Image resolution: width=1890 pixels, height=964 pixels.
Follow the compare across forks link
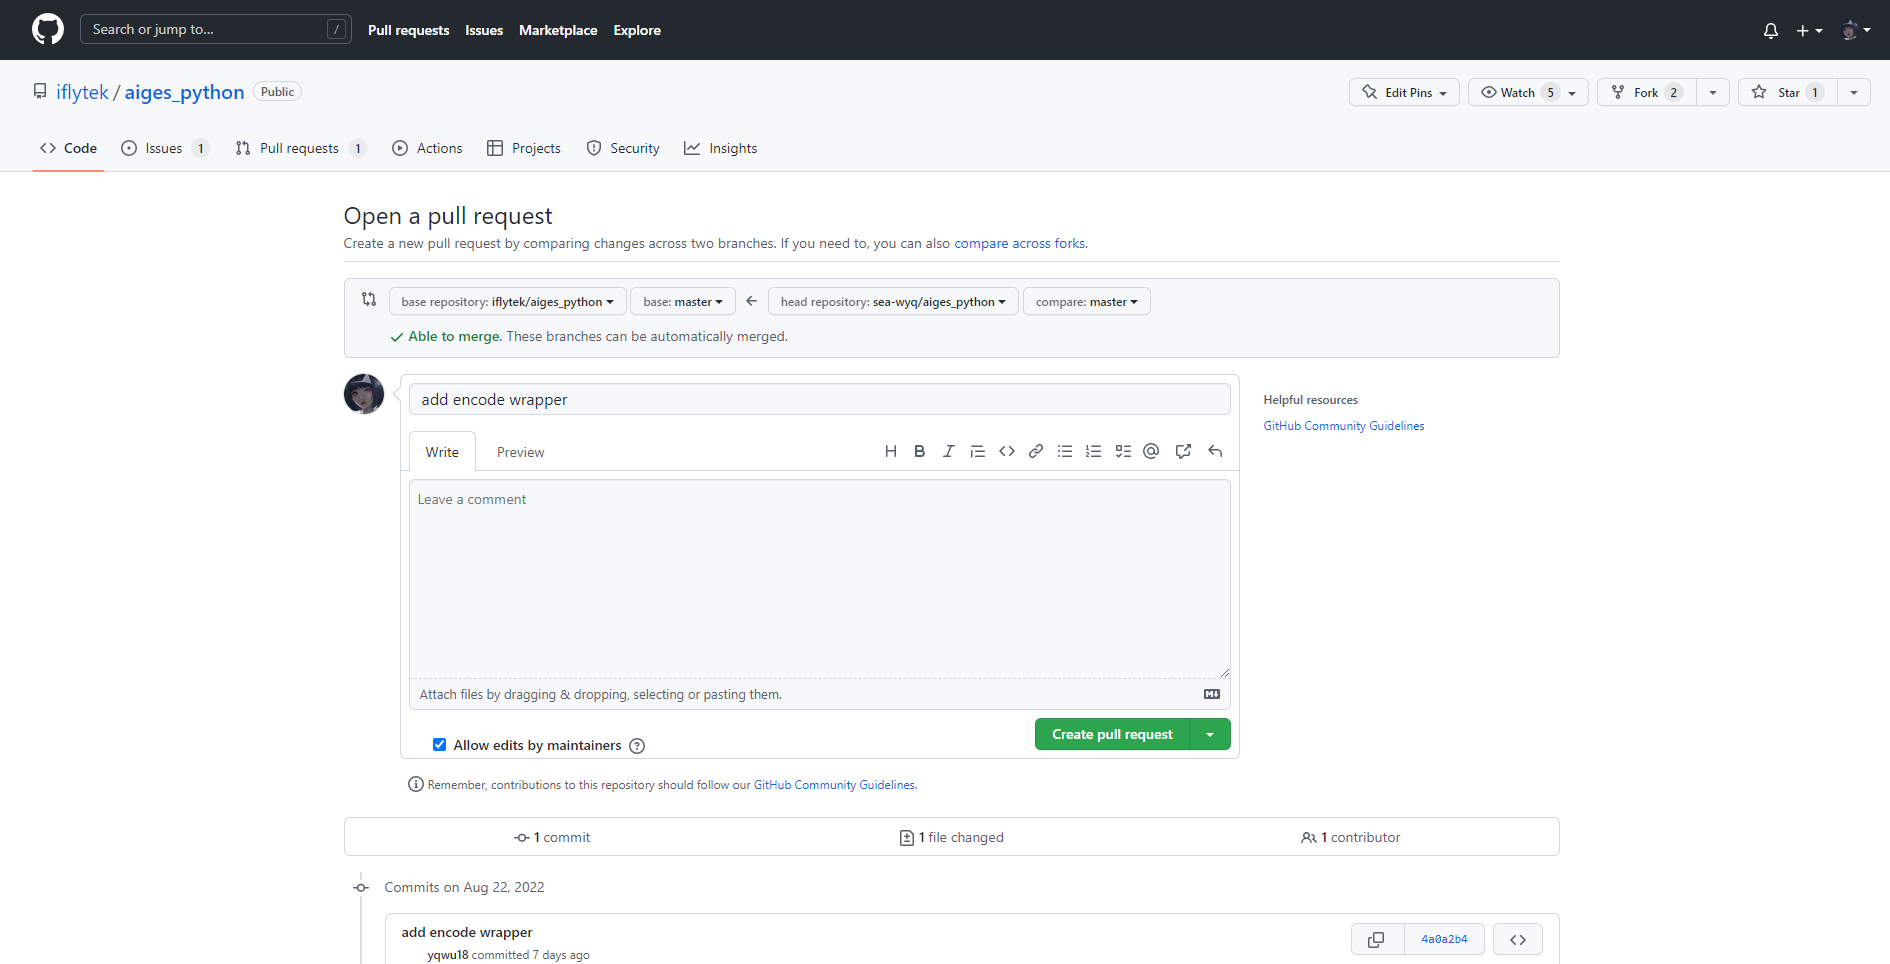tap(1019, 243)
